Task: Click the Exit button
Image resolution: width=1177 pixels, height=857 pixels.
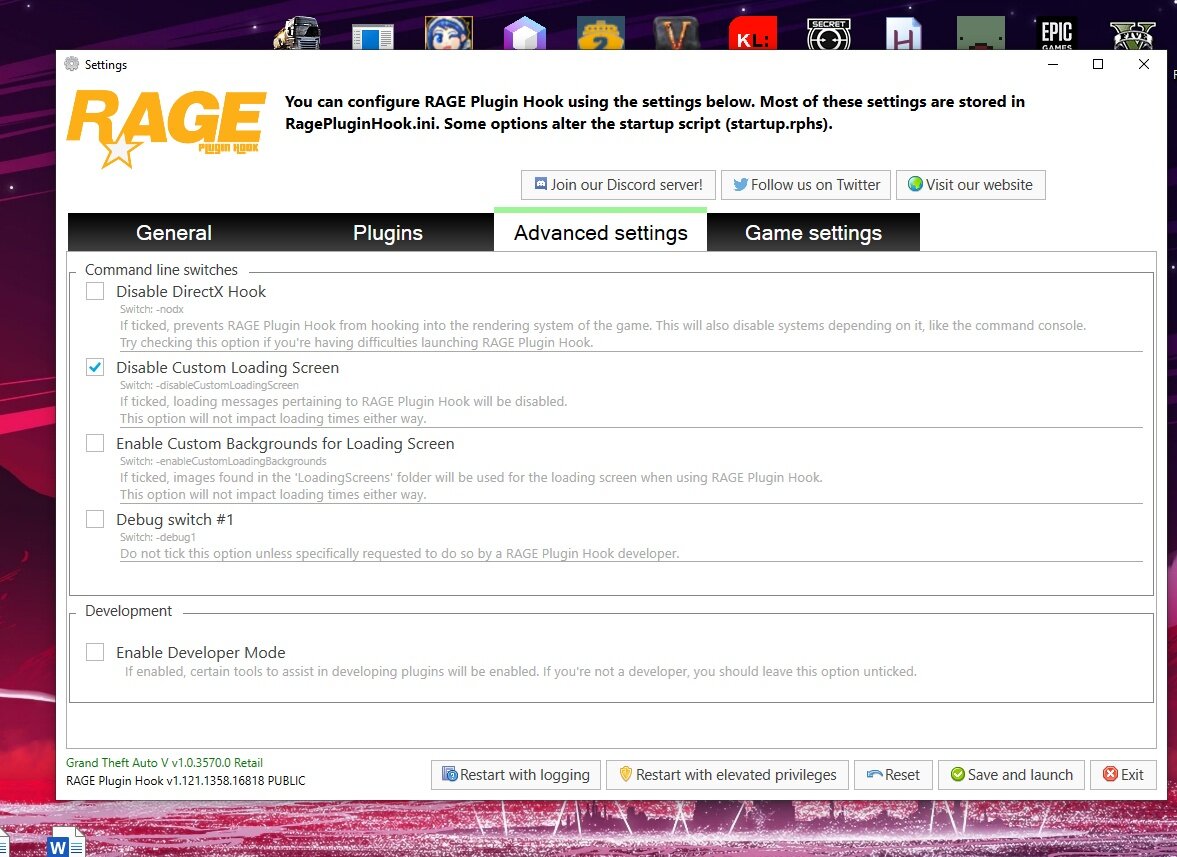Action: [x=1123, y=774]
